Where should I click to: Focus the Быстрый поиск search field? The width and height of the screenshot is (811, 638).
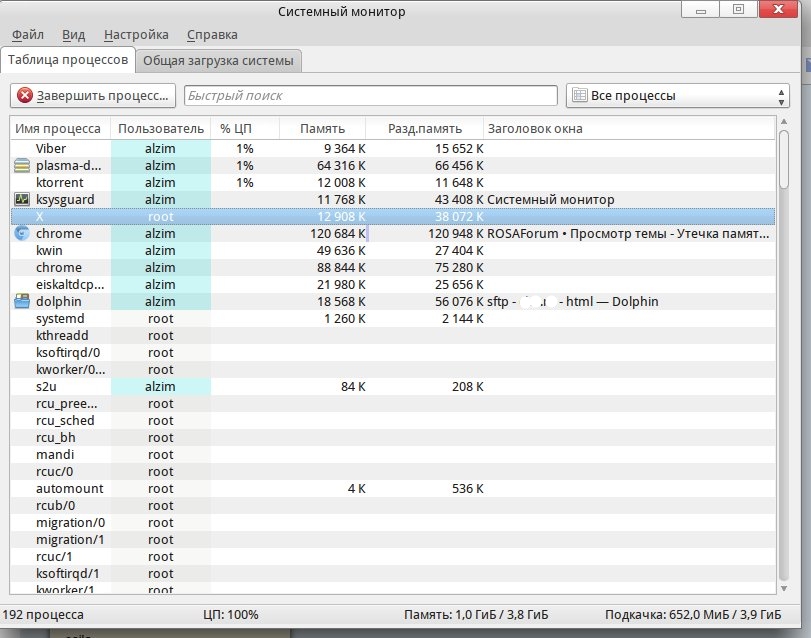pyautogui.click(x=370, y=96)
